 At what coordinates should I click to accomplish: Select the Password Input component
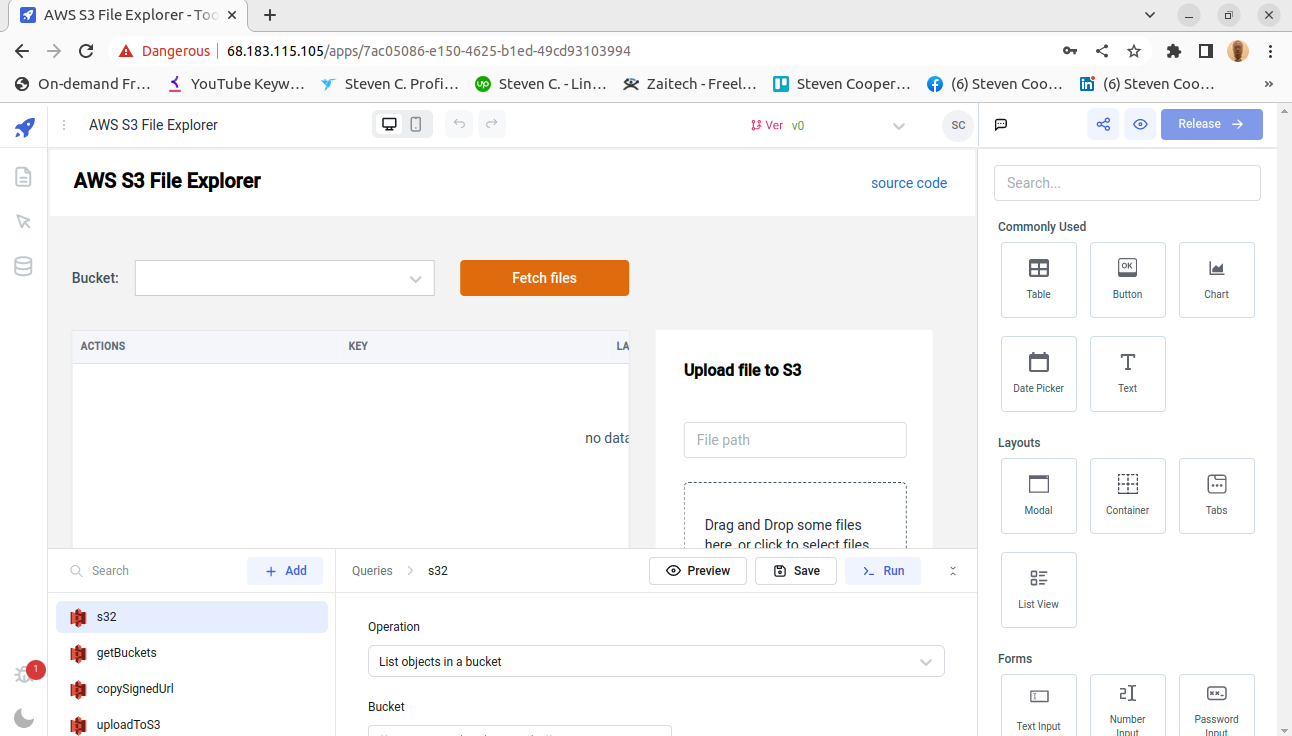pos(1217,706)
